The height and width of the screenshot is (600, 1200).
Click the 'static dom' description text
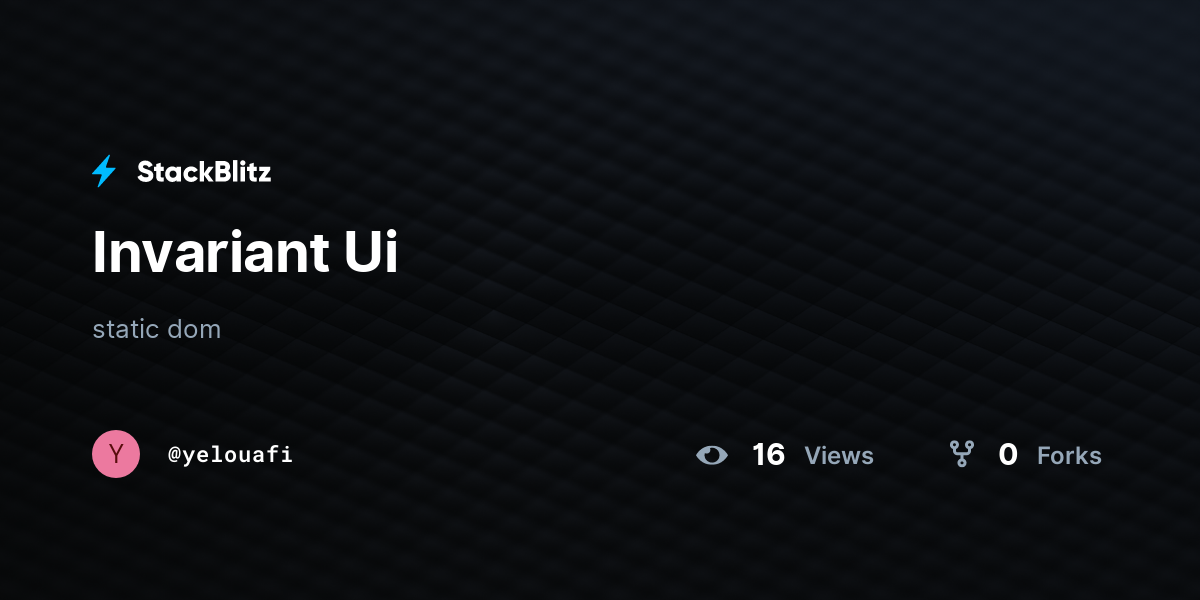point(157,329)
